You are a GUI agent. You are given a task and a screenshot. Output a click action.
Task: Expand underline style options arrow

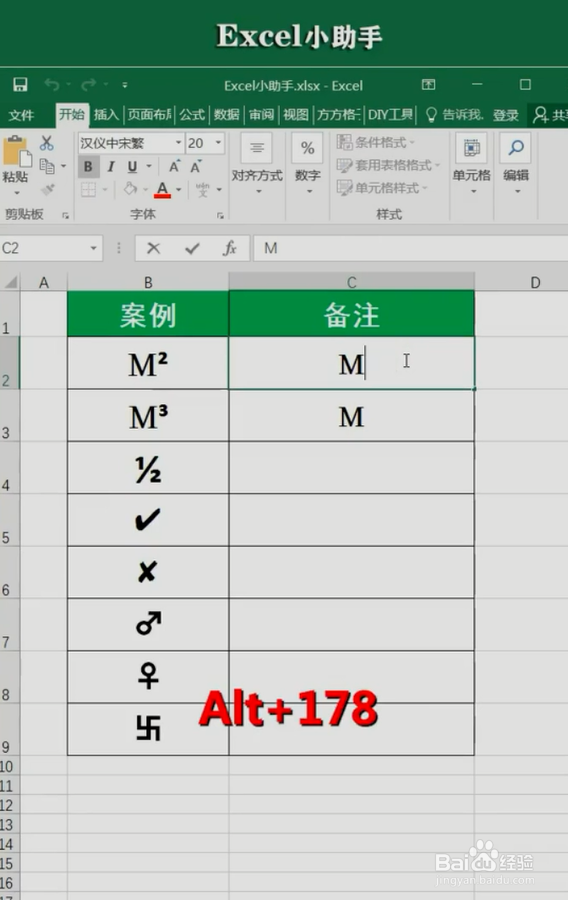pos(149,166)
